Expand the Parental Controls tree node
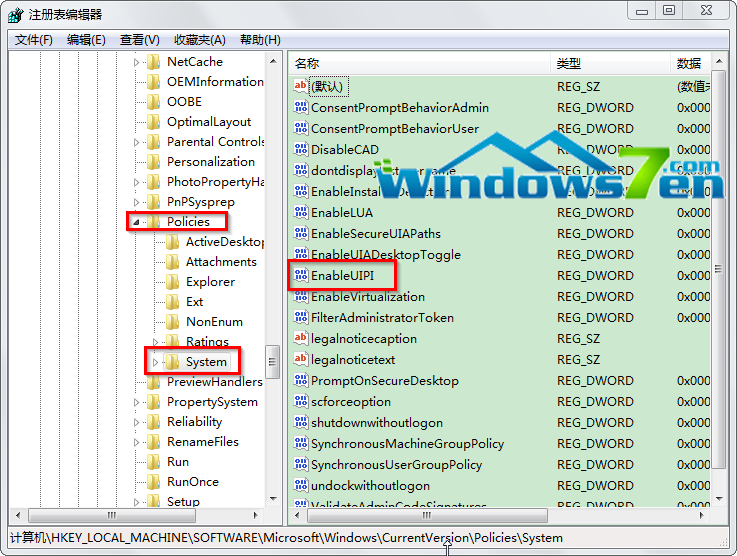Screen dimensions: 737x556 pos(136,142)
